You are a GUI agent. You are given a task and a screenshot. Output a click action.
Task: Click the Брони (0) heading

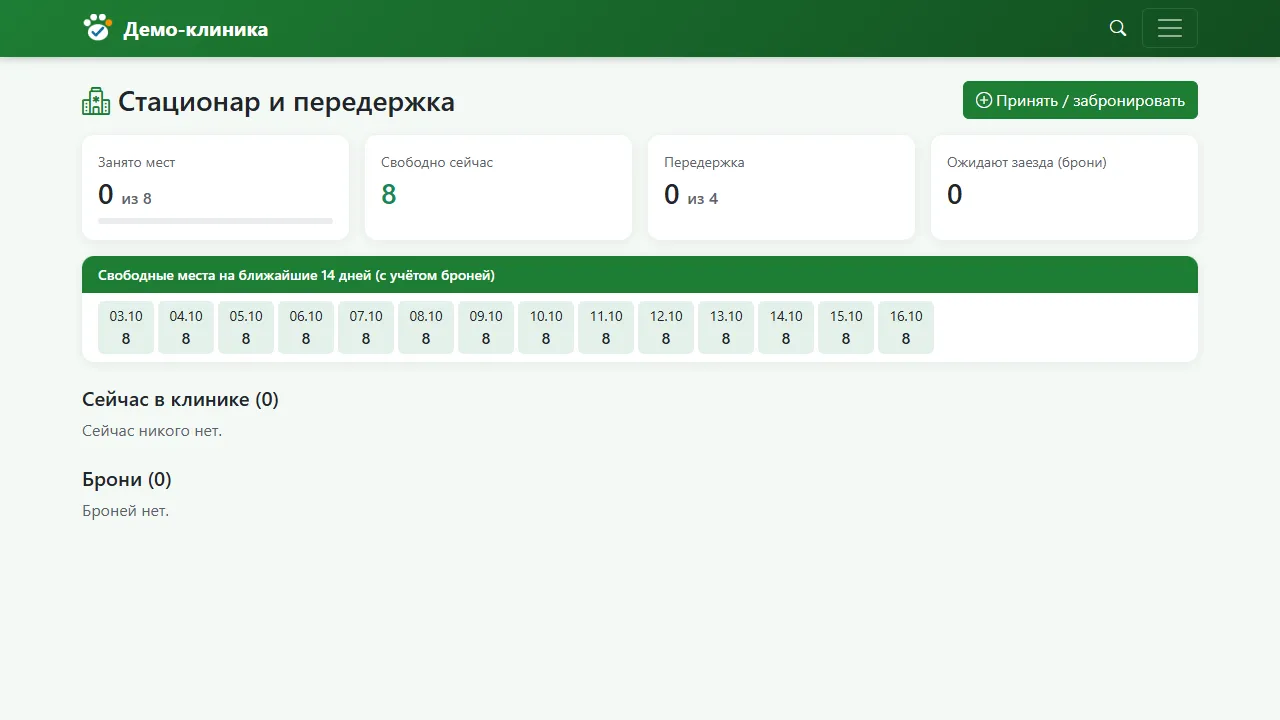[127, 480]
